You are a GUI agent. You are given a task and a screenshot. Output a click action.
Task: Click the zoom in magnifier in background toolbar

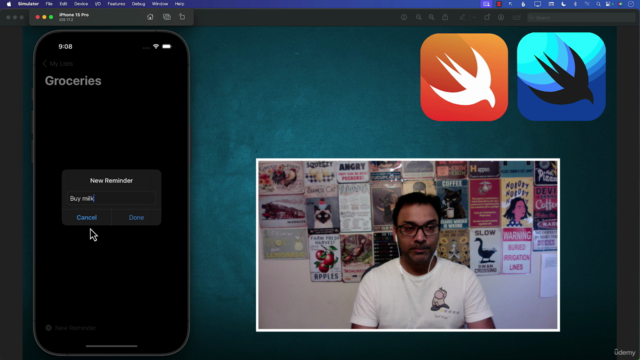[431, 17]
